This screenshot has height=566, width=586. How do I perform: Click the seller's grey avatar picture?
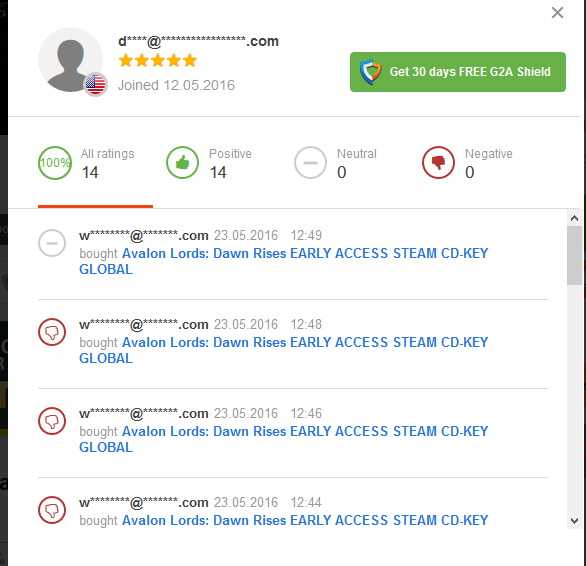click(x=70, y=59)
